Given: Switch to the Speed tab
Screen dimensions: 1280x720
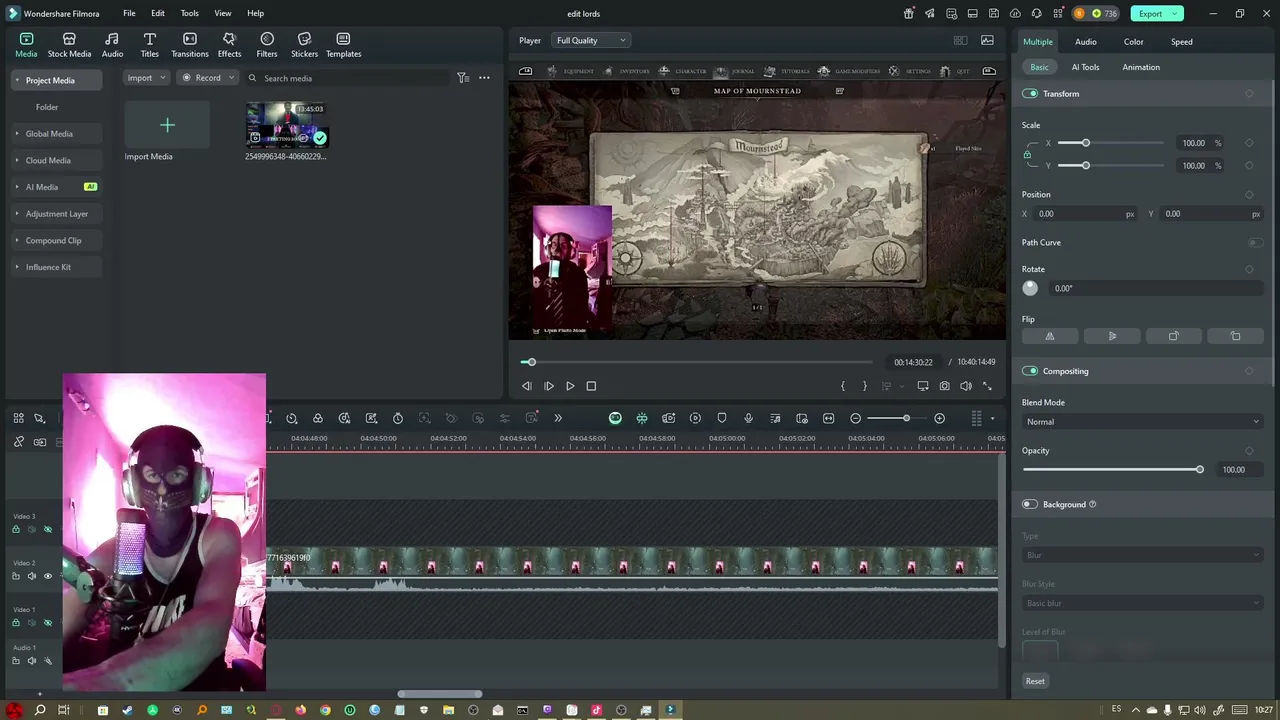Looking at the screenshot, I should 1182,42.
